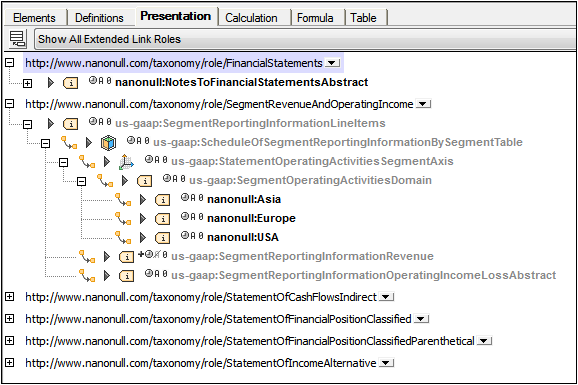
Task: Collapse the SegmentRevenueAndOperatingIncome role
Action: [10, 104]
